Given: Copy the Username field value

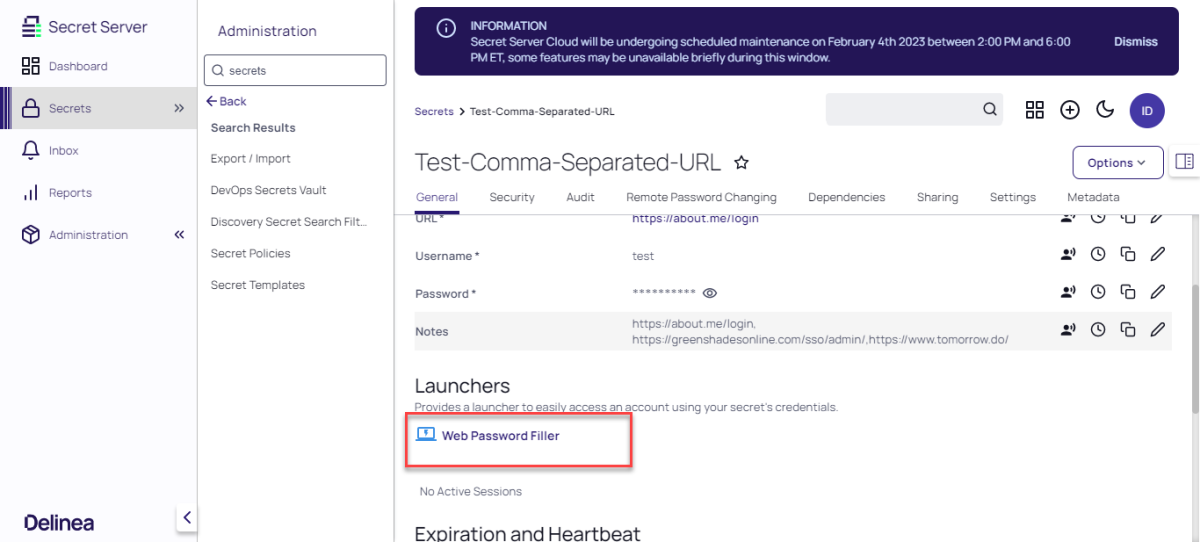Looking at the screenshot, I should coord(1128,255).
